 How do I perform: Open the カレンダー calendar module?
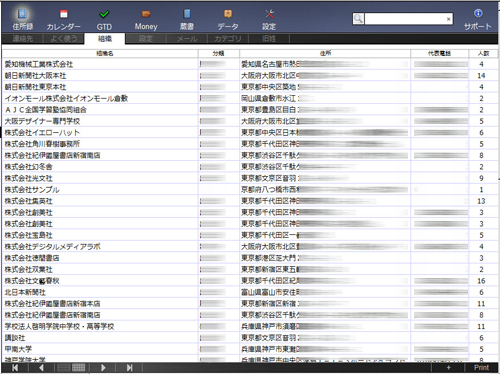63,19
